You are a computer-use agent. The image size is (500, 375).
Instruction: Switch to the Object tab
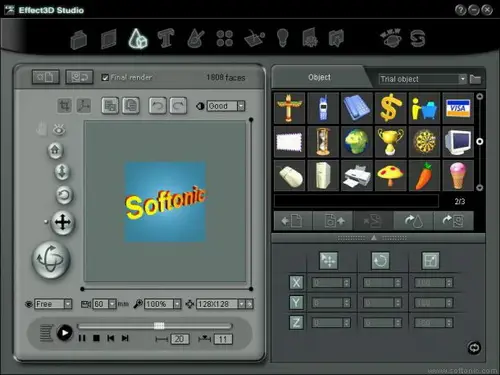click(319, 77)
